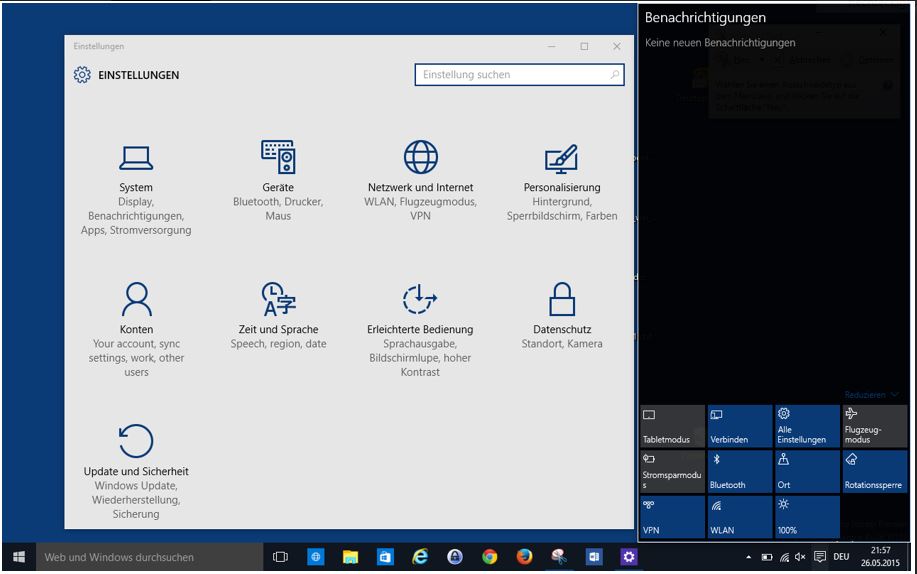This screenshot has width=917, height=574.
Task: Open Konten account settings
Action: tap(136, 328)
